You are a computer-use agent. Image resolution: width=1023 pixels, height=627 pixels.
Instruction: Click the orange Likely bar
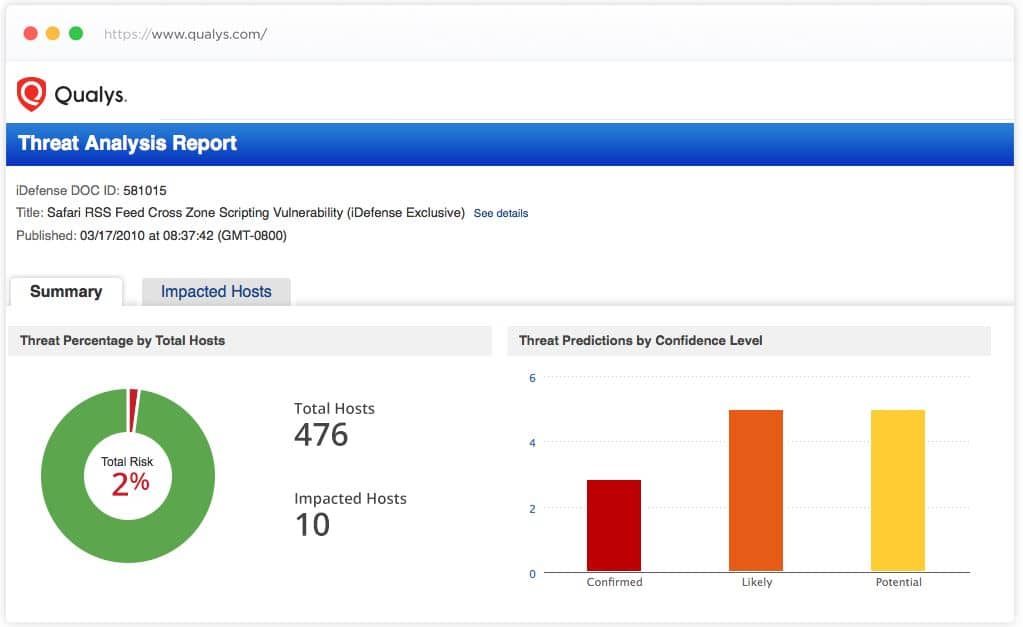tap(756, 491)
